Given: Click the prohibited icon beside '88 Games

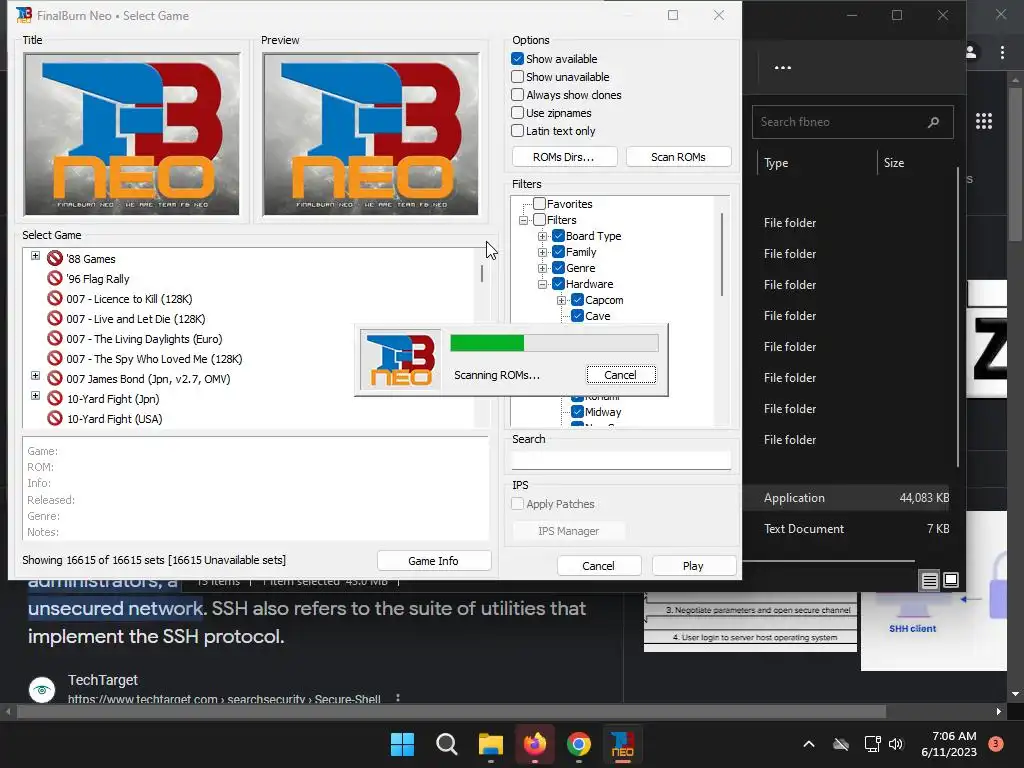Looking at the screenshot, I should 55,259.
